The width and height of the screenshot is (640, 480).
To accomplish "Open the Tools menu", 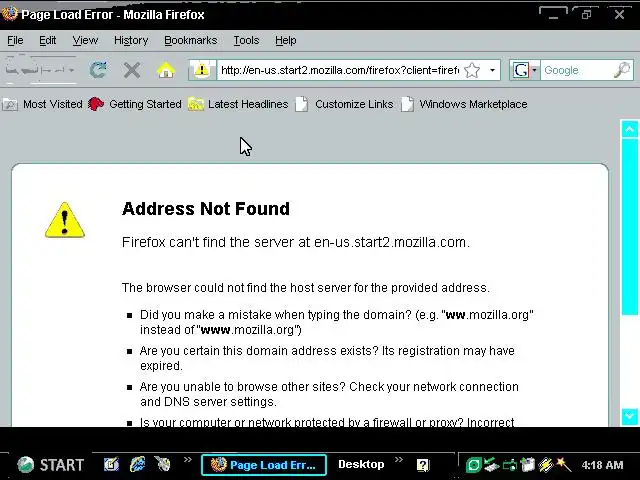I will pyautogui.click(x=246, y=40).
